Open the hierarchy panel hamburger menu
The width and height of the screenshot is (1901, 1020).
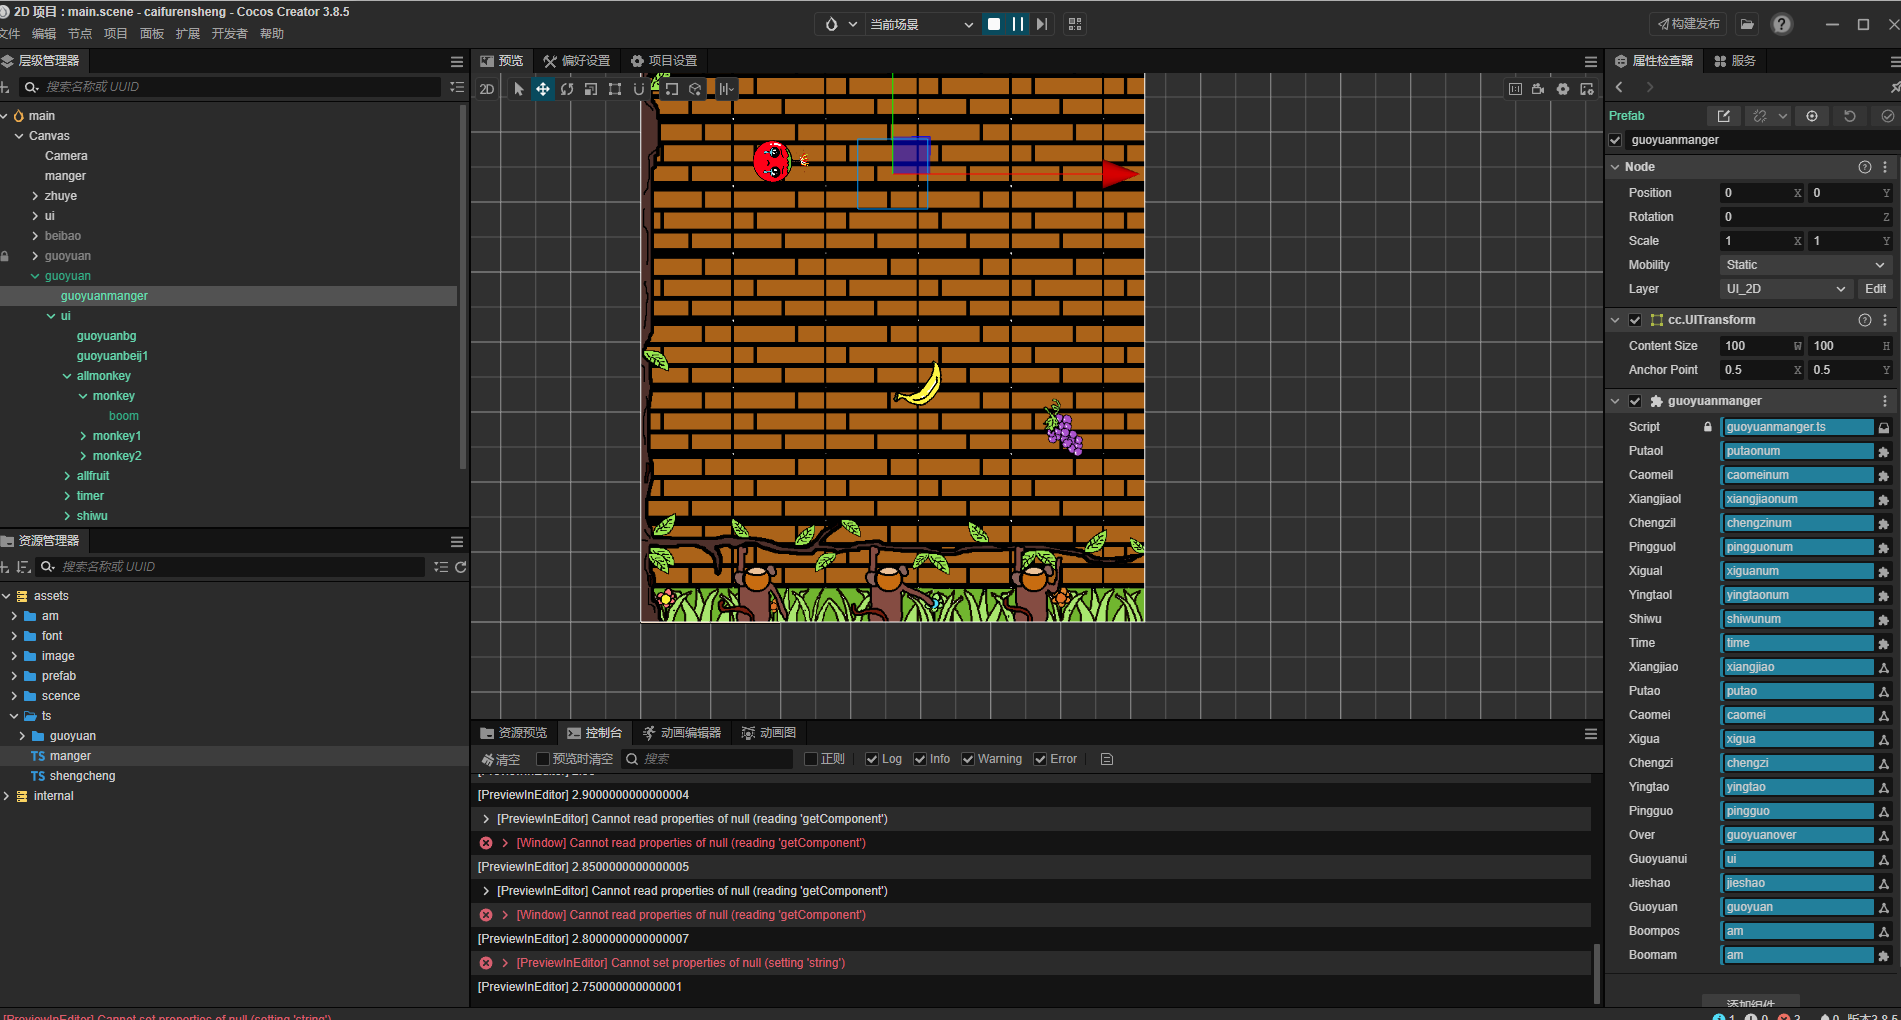pos(457,61)
